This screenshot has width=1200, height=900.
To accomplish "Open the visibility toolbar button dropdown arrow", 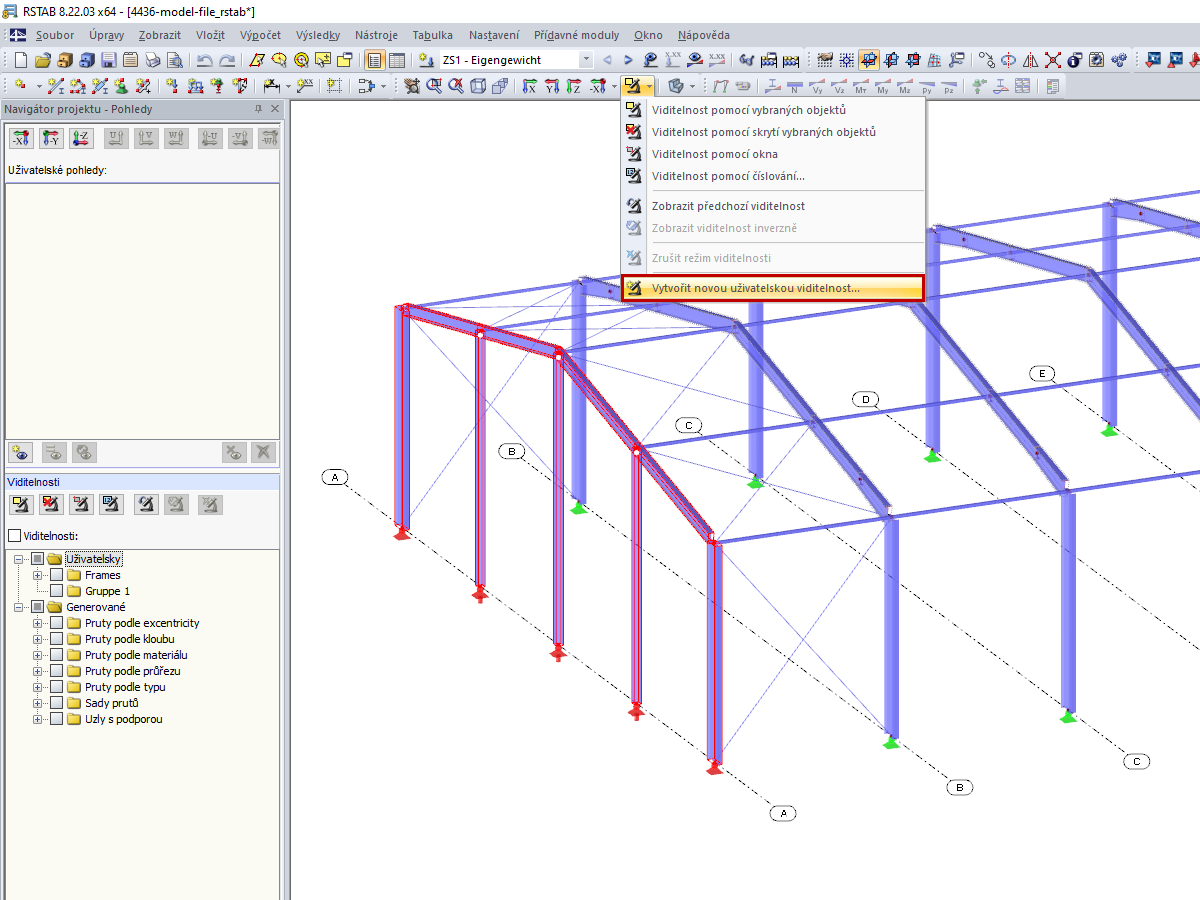I will click(x=649, y=86).
